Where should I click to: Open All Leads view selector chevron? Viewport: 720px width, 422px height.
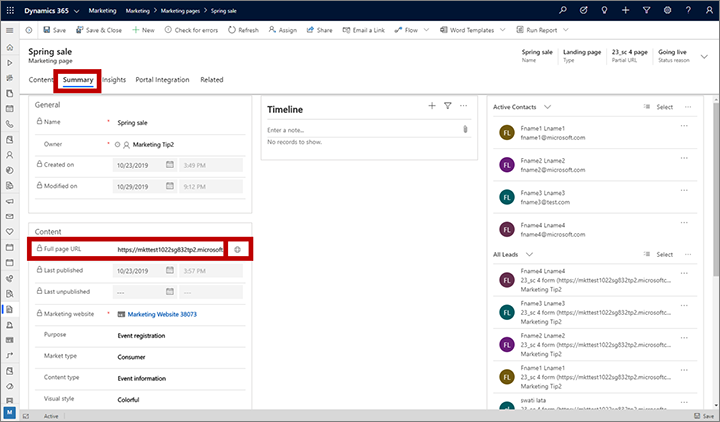(529, 254)
